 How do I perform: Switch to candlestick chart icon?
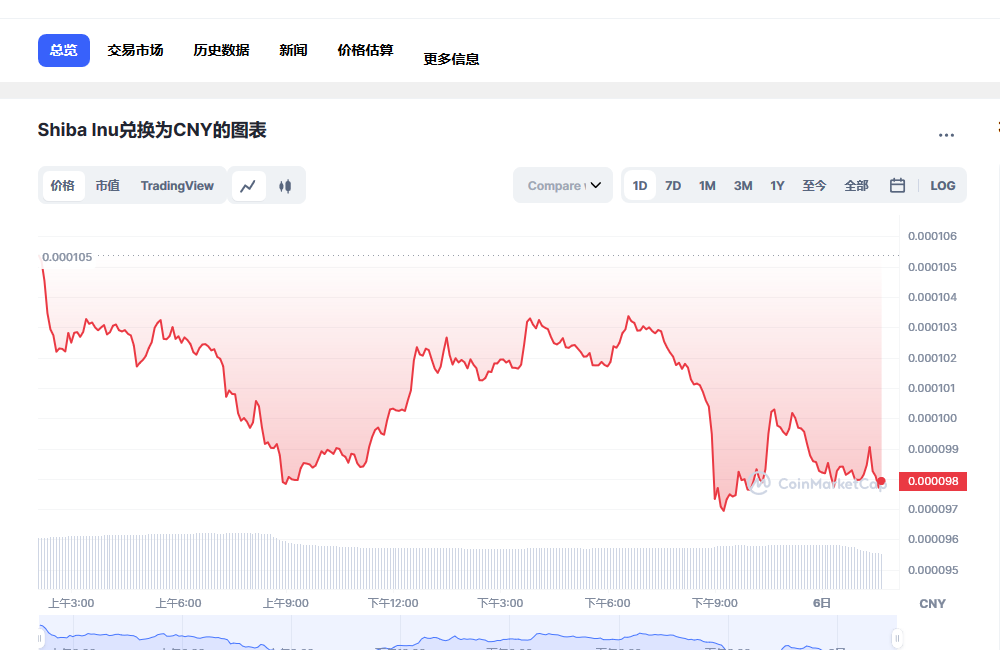(x=285, y=186)
